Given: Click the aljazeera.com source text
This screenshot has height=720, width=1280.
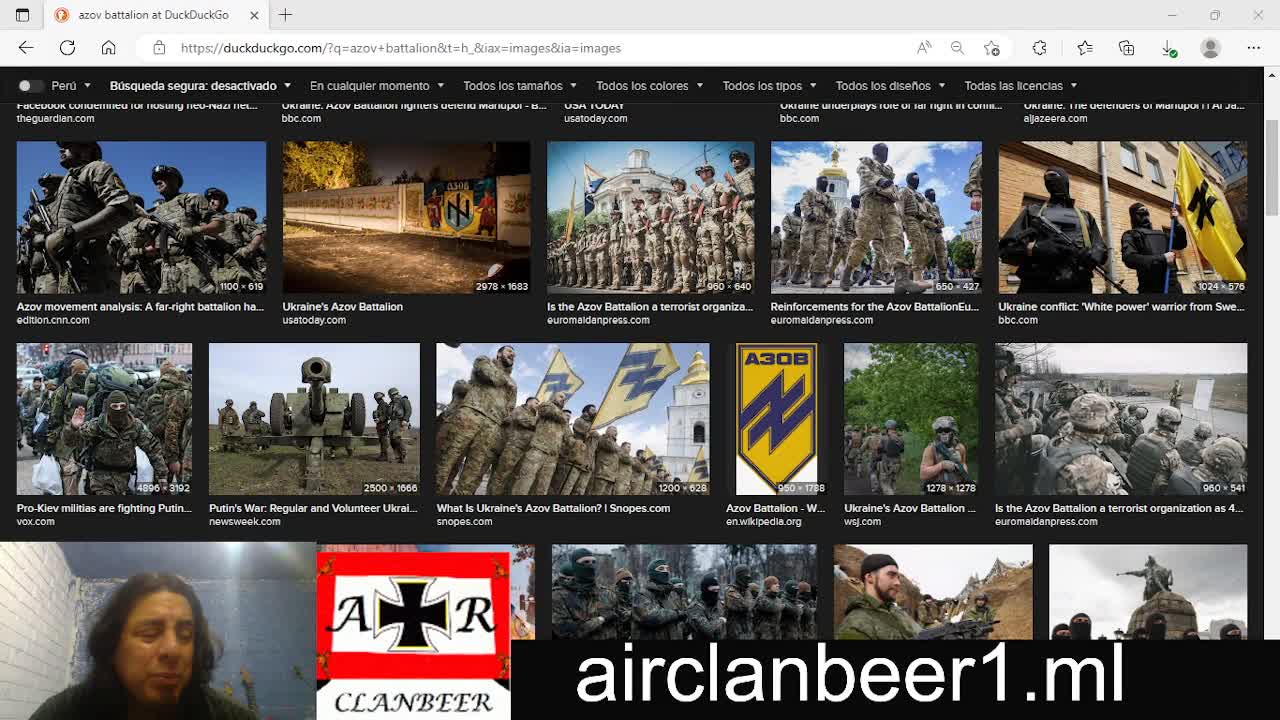Looking at the screenshot, I should 1055,118.
